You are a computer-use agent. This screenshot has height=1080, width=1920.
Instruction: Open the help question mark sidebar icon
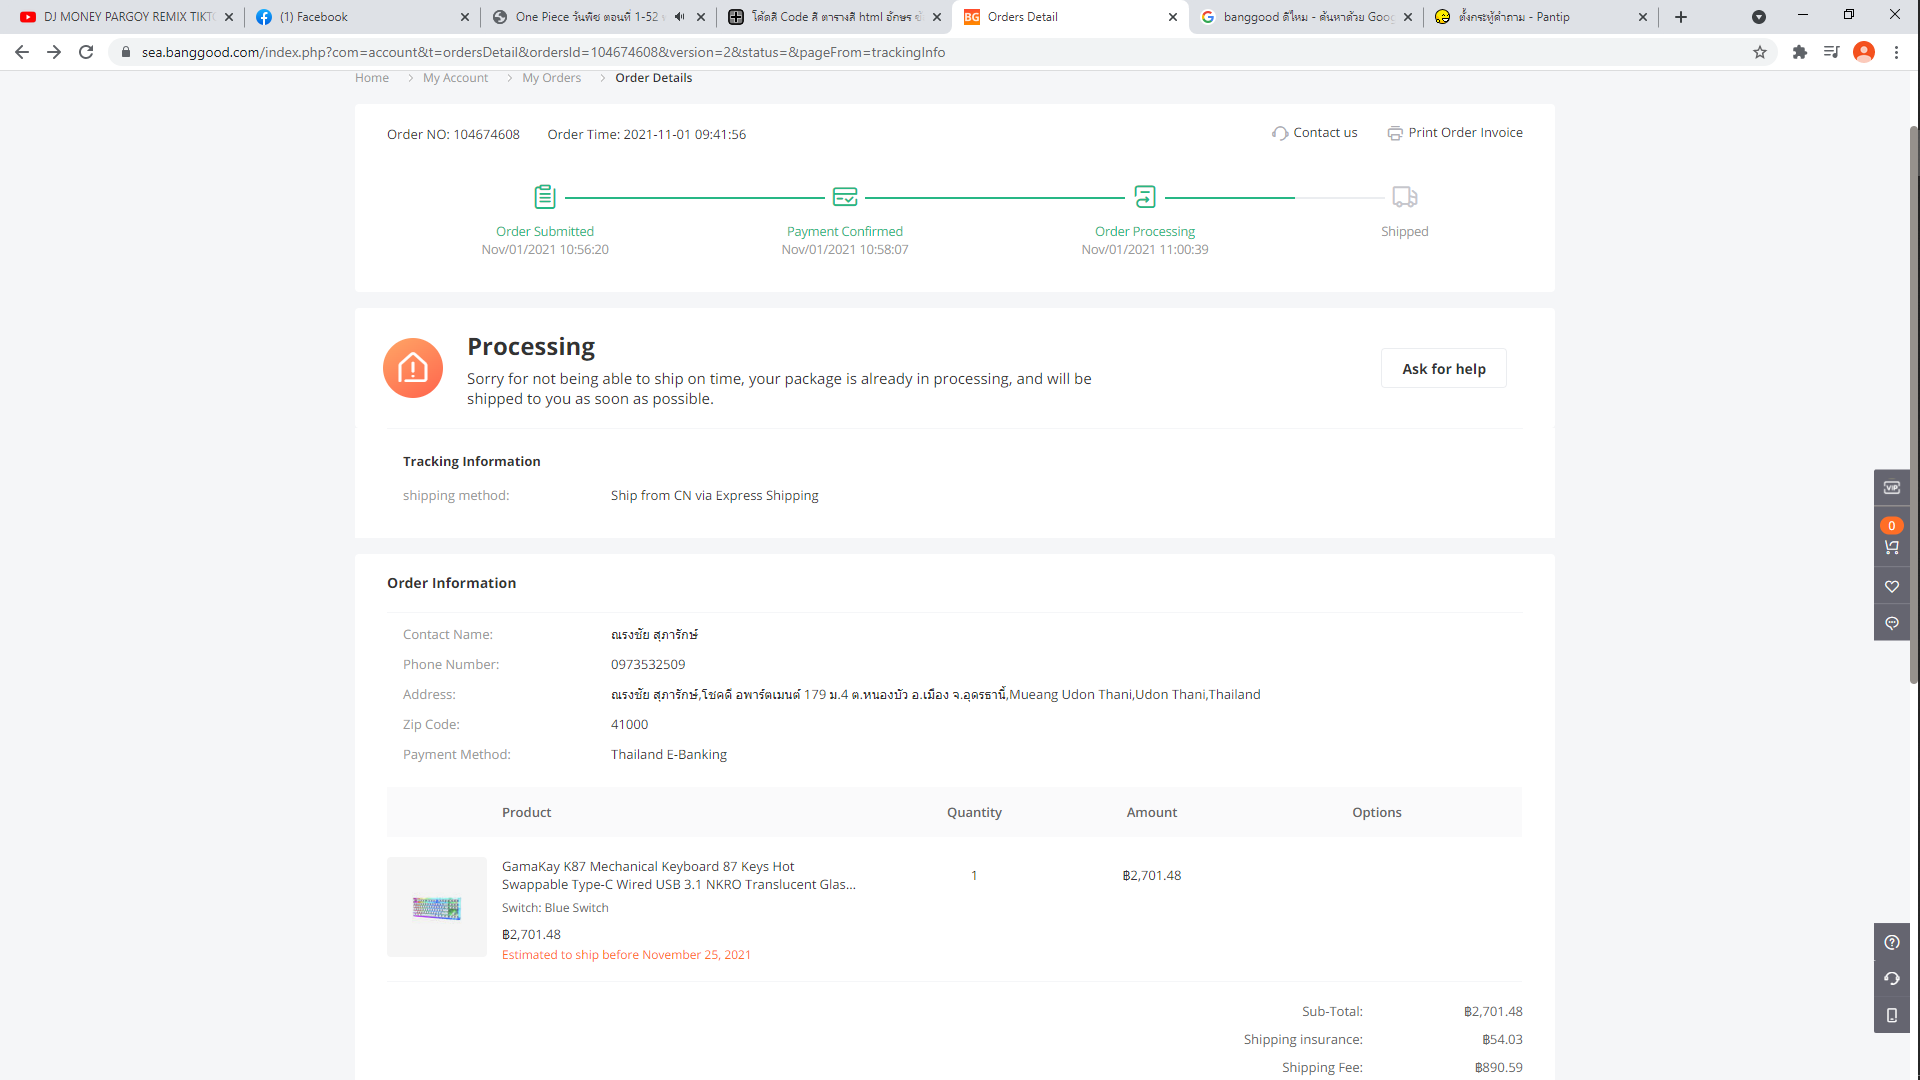point(1892,943)
